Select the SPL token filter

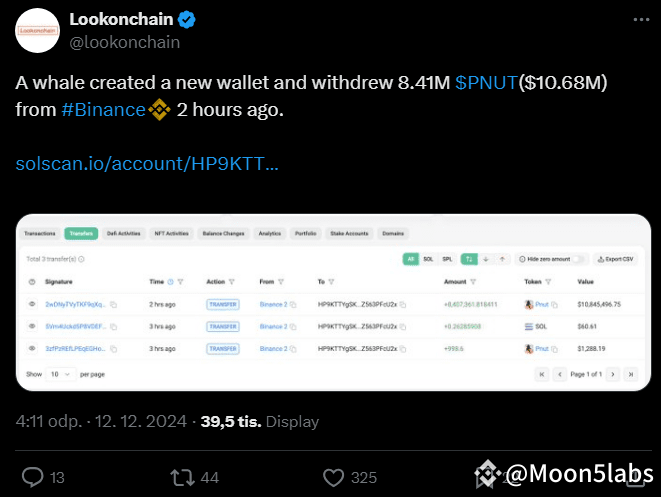click(449, 258)
